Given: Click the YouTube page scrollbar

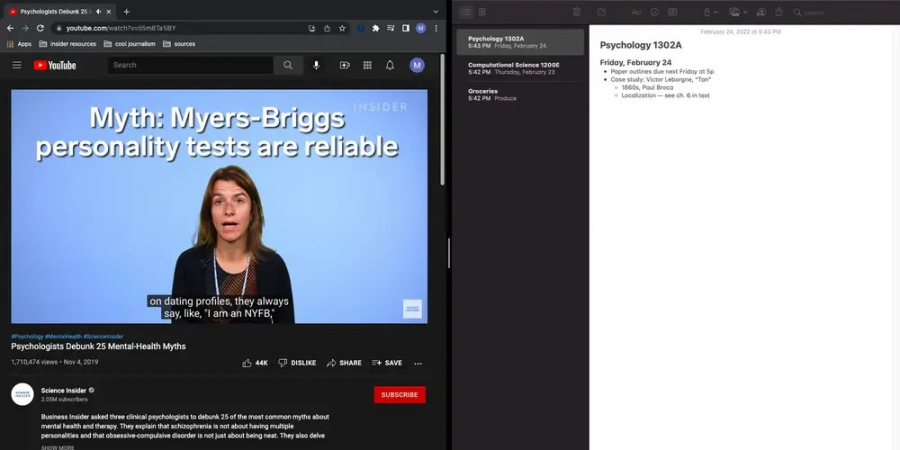Looking at the screenshot, I should (x=443, y=120).
